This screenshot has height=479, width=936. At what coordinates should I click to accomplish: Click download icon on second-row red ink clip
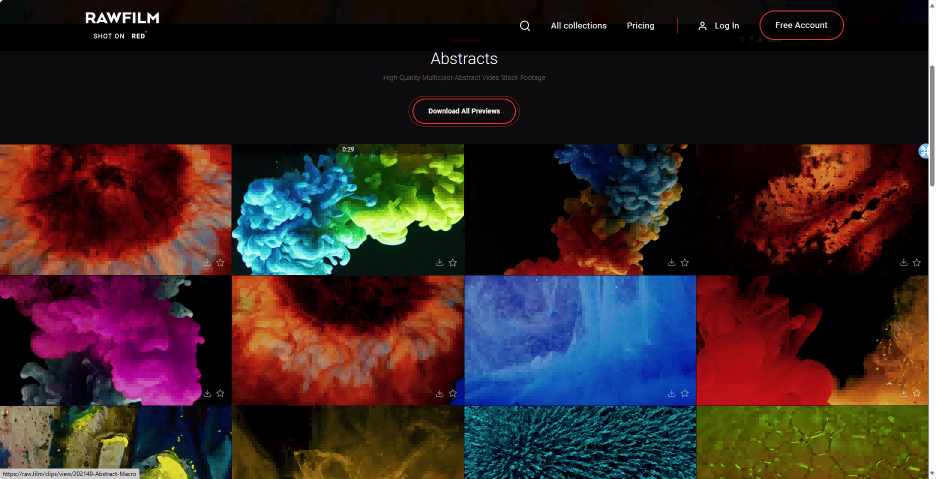904,393
